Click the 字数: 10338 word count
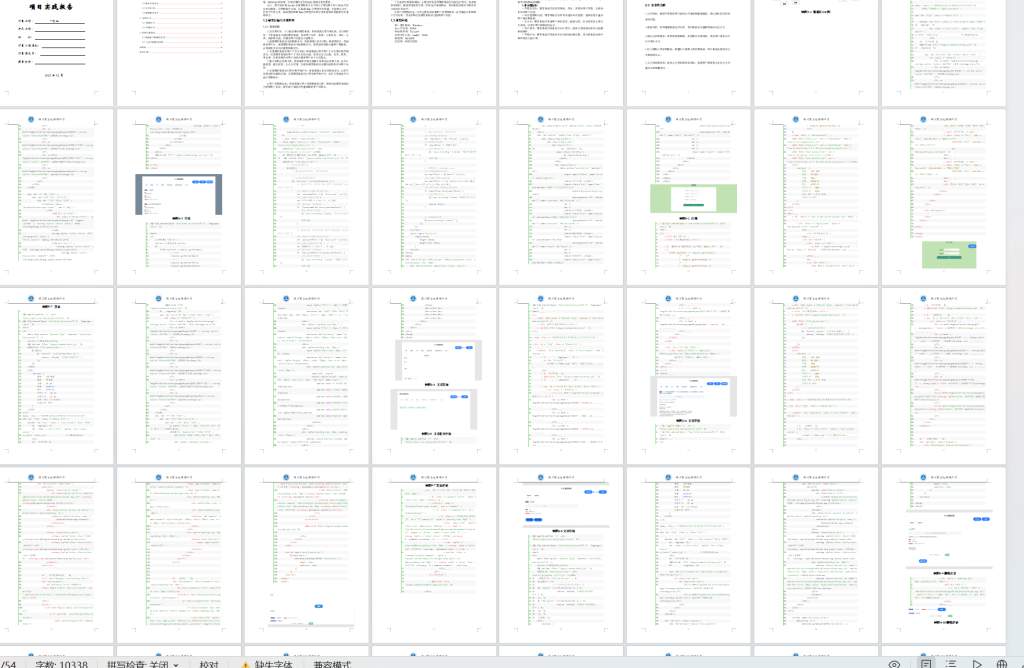The height and width of the screenshot is (668, 1024). click(61, 664)
